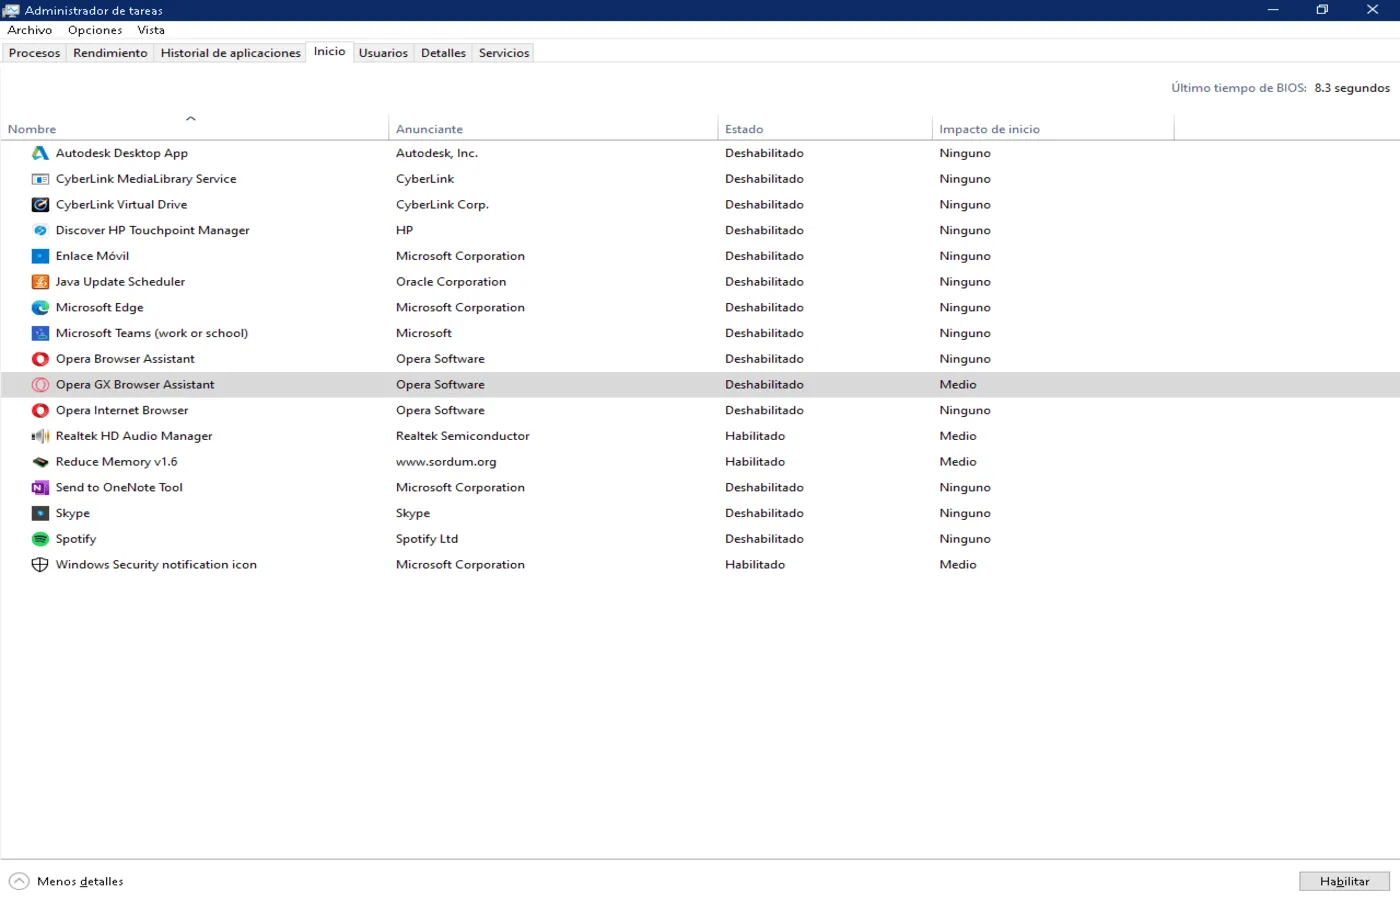Click the Autodesk, Inc. publisher cell

tap(437, 153)
